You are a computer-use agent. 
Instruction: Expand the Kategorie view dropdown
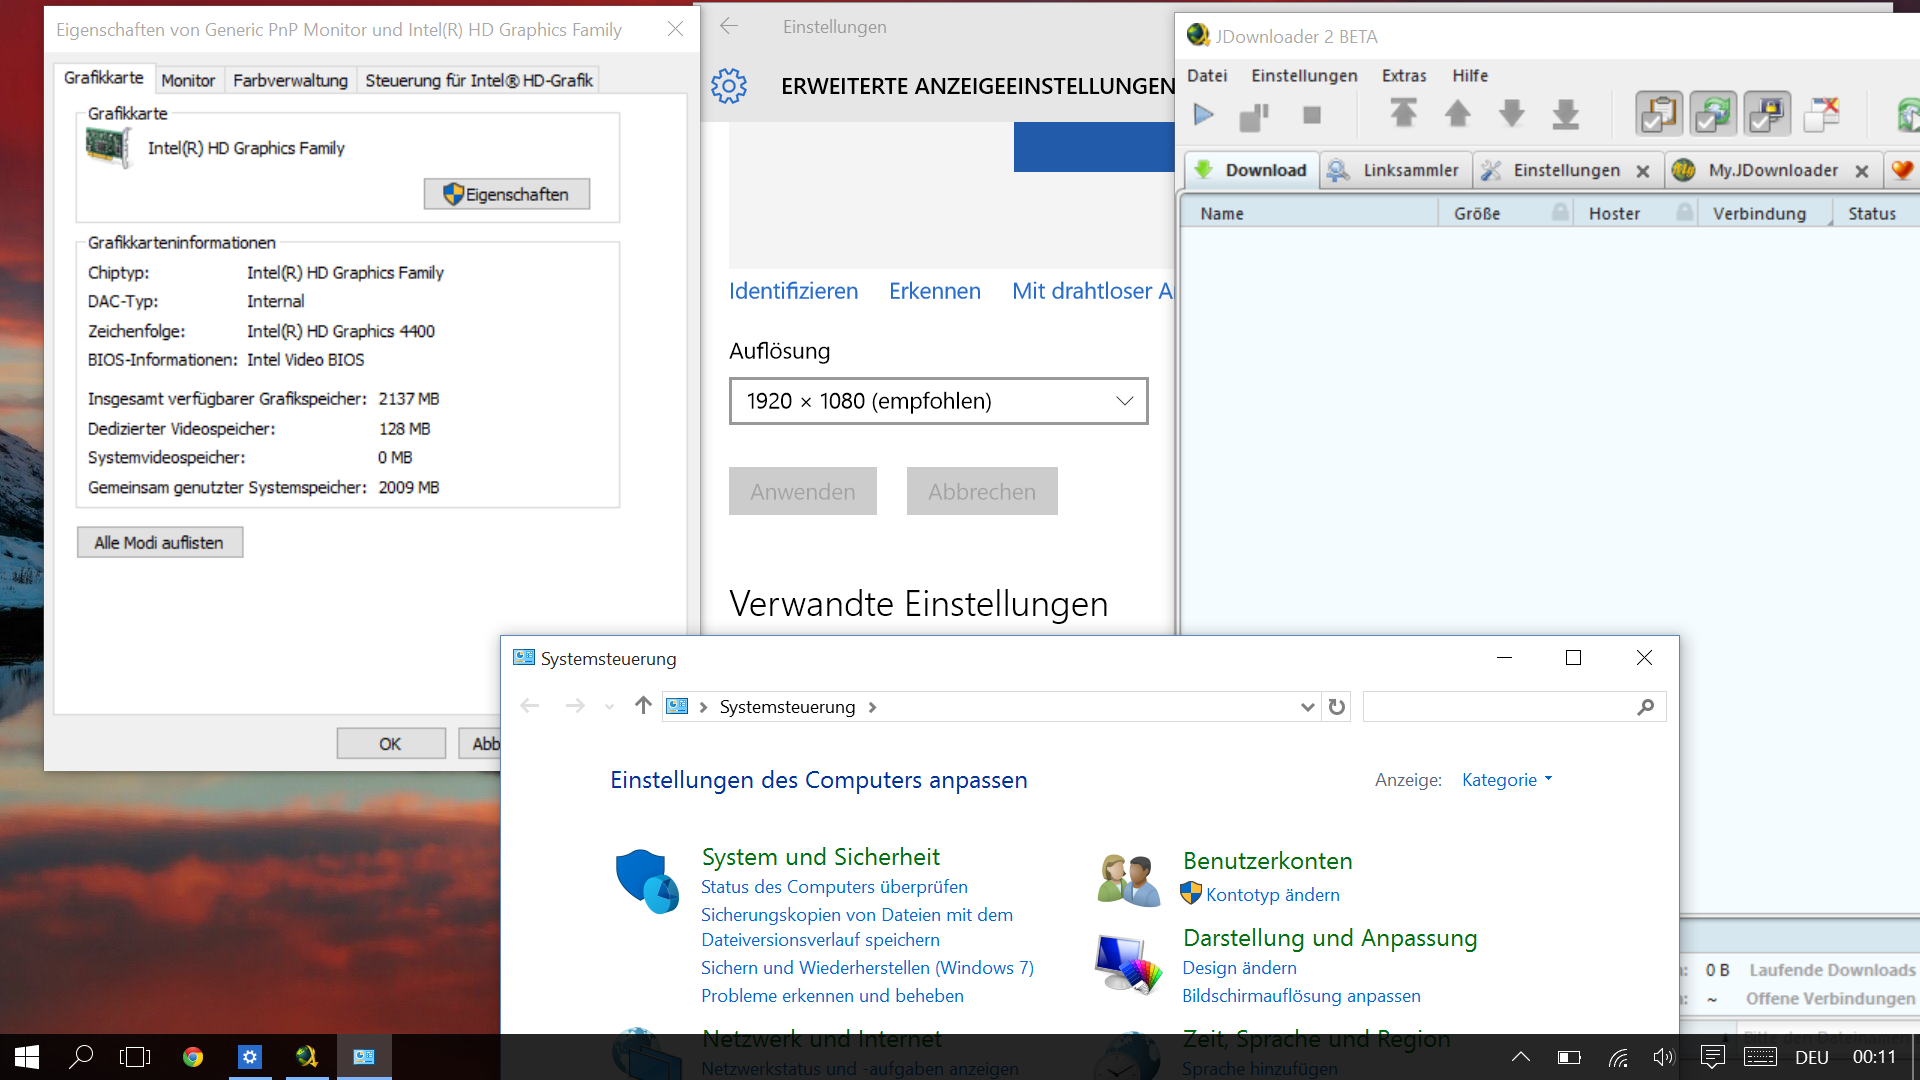tap(1507, 780)
